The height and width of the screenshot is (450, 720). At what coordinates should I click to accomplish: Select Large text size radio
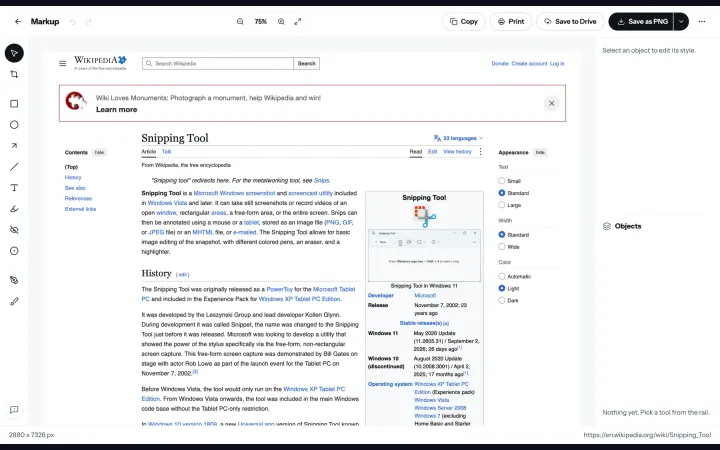click(x=502, y=205)
